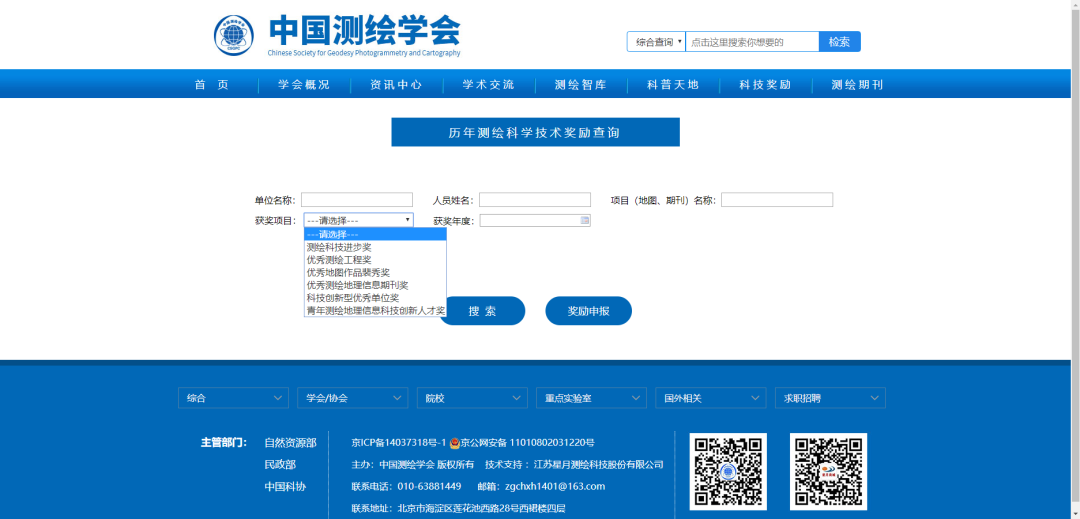Select 测绘科技进步奖 from the dropdown list
Screen dimensions: 1080x519
point(339,247)
